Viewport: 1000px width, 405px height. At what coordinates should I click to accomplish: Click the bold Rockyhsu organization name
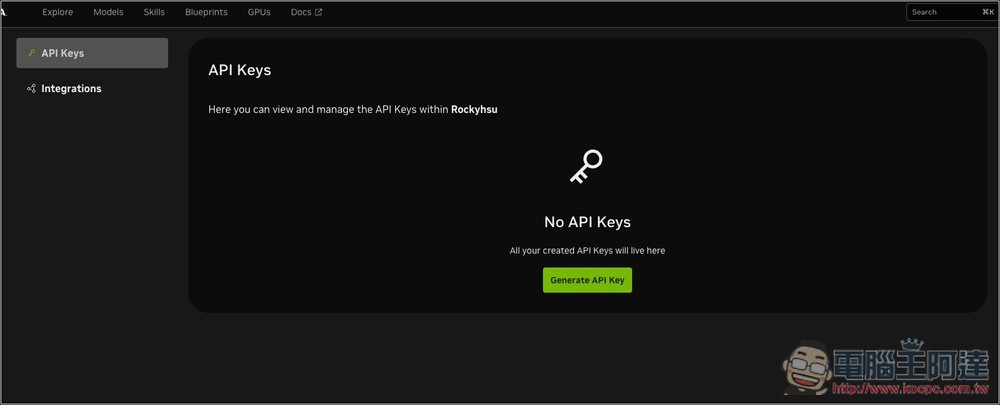pyautogui.click(x=474, y=109)
